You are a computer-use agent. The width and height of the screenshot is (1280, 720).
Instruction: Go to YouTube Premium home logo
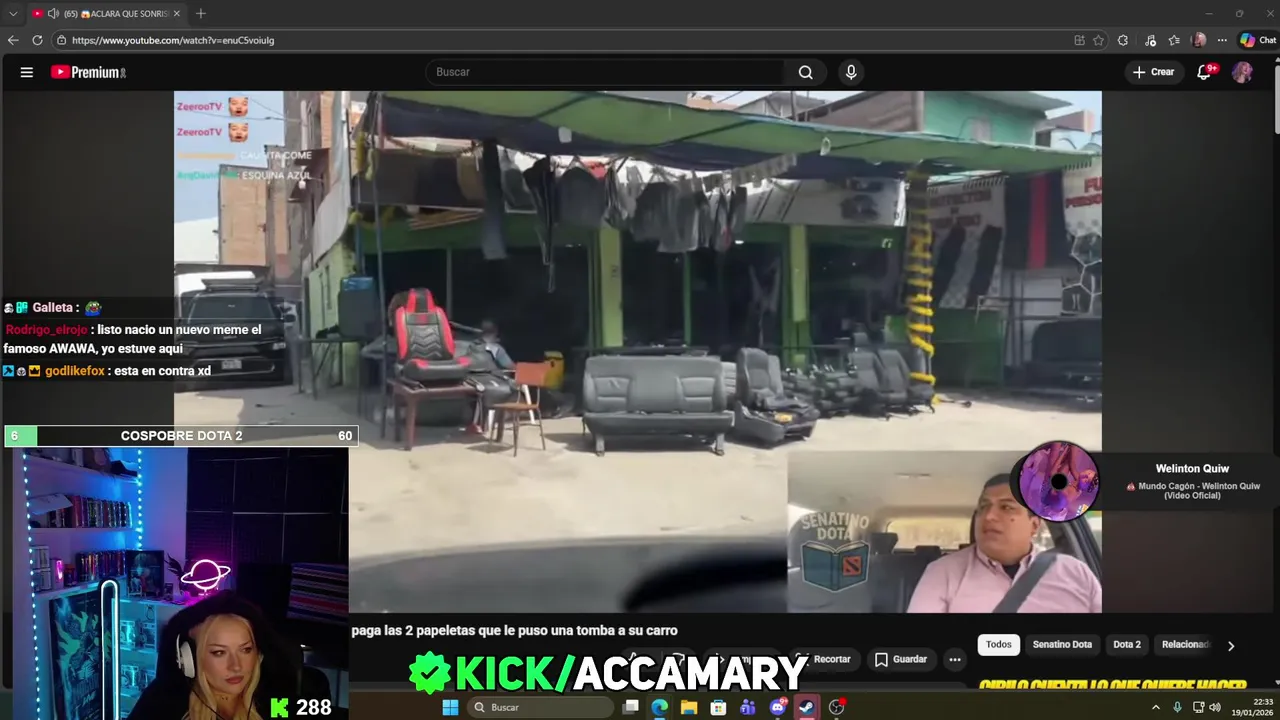point(88,72)
